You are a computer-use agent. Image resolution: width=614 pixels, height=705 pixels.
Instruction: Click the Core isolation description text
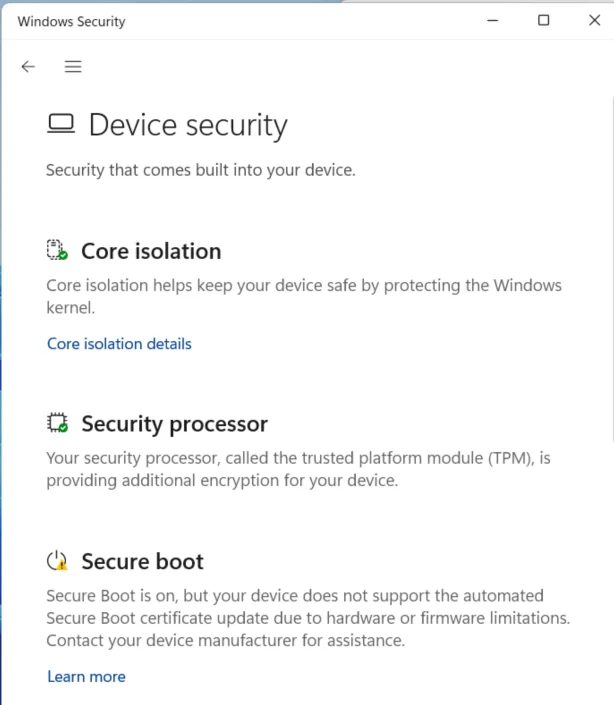(304, 297)
